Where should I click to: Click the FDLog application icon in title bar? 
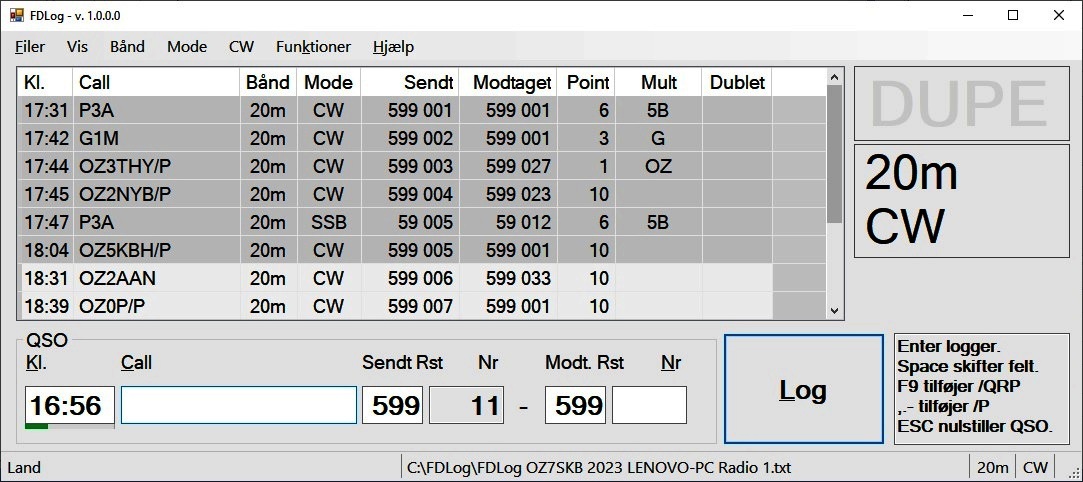pos(17,15)
